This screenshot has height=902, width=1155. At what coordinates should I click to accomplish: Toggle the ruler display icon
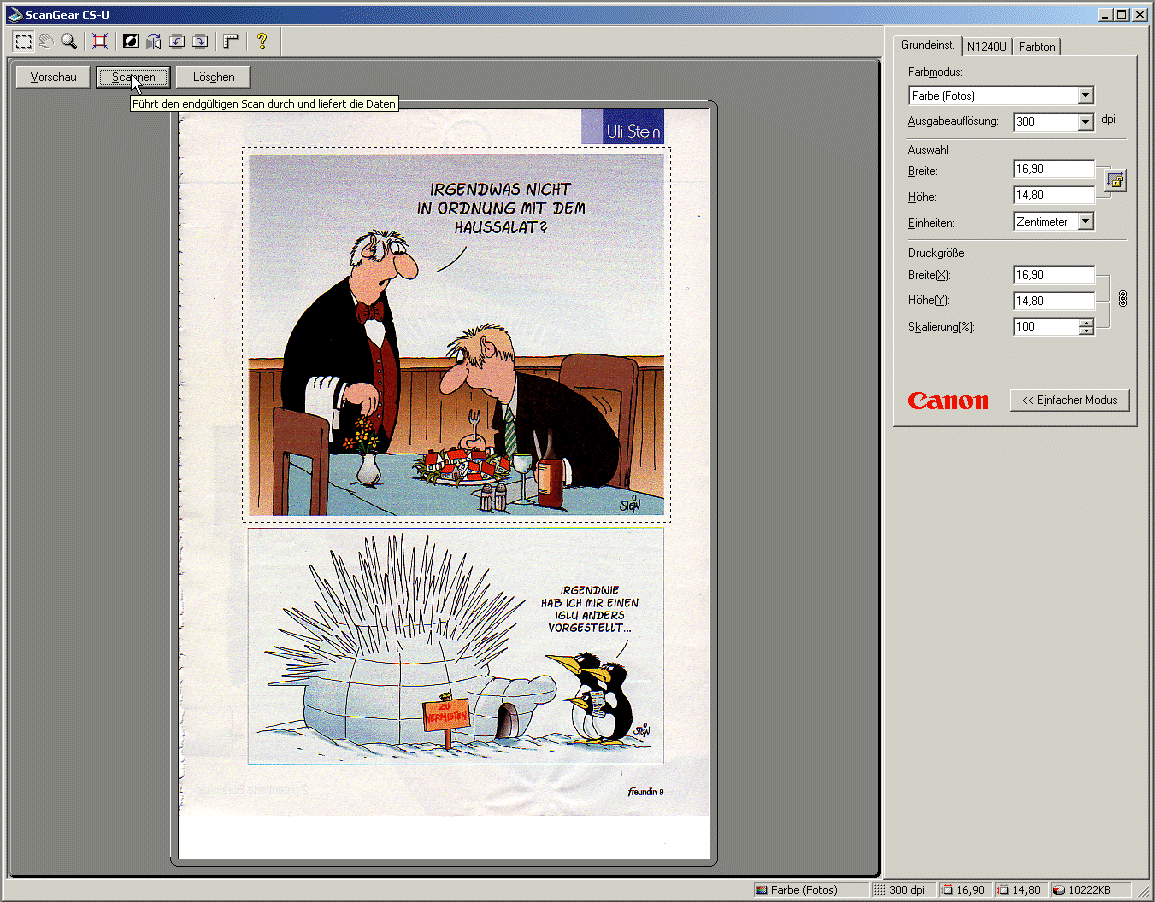231,41
